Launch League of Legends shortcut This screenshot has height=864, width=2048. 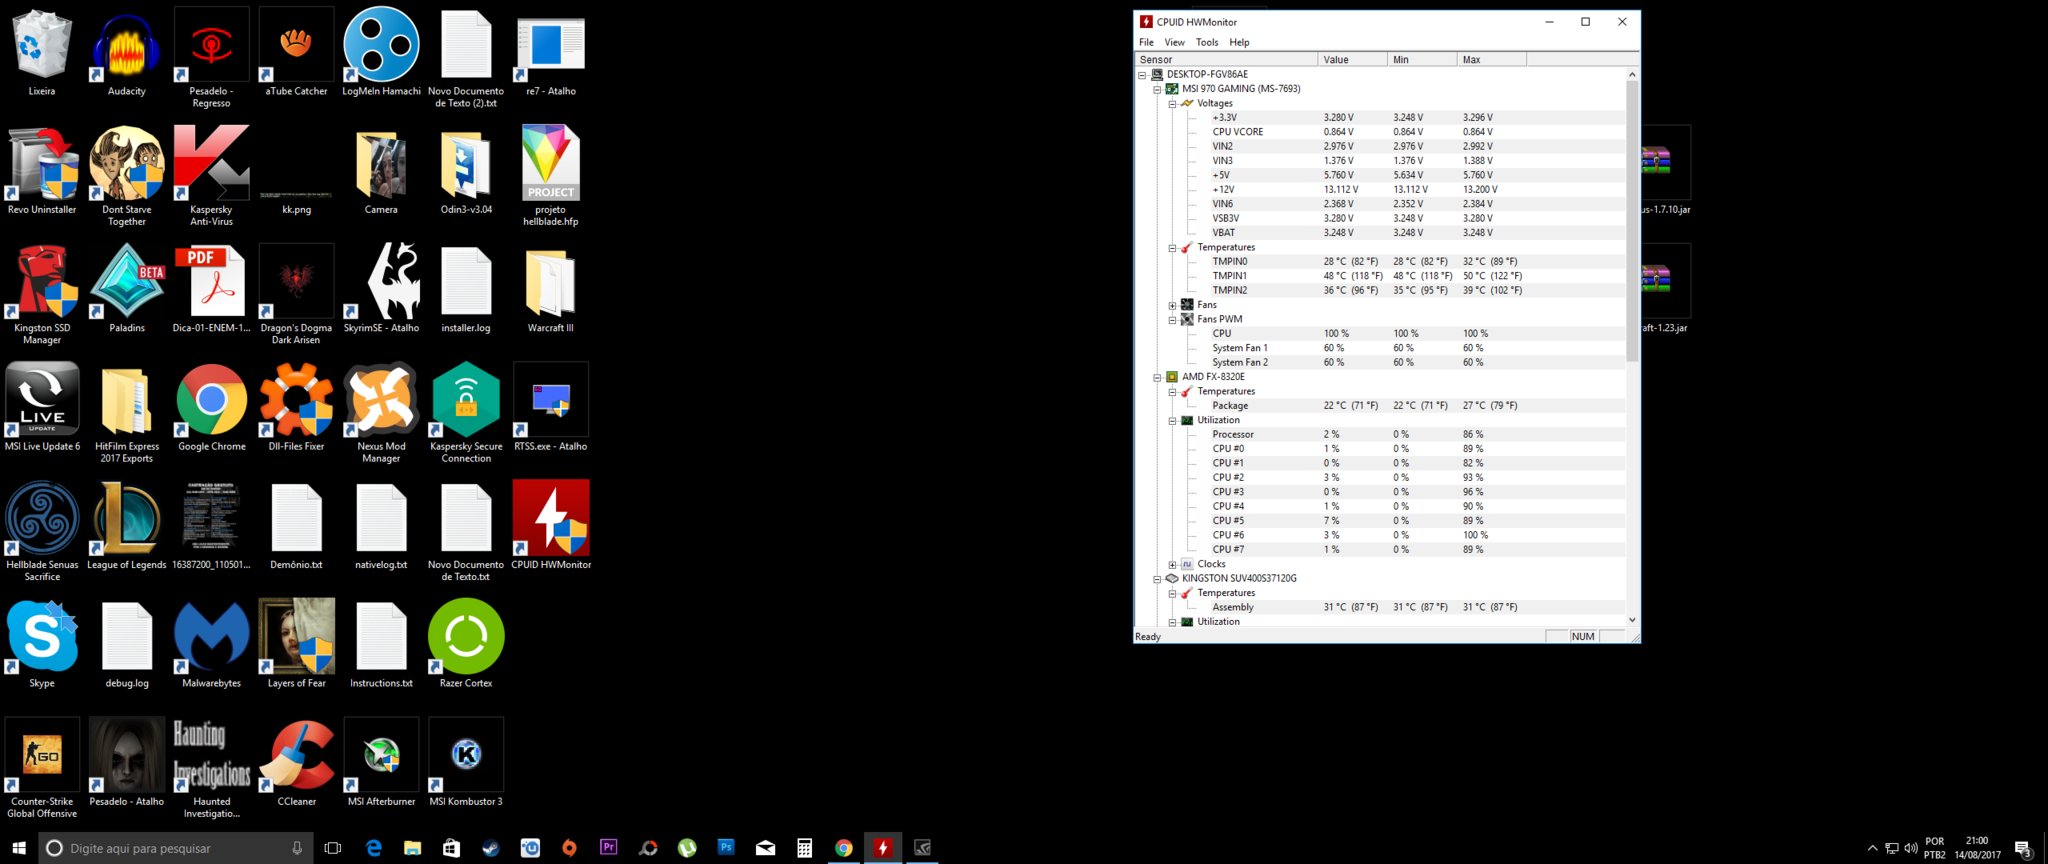click(x=127, y=526)
